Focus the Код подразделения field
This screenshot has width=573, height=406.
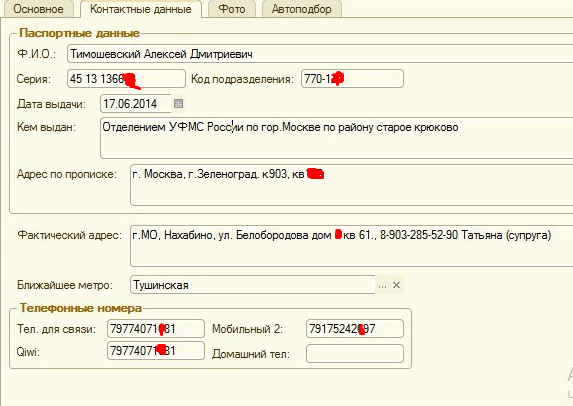tap(352, 79)
